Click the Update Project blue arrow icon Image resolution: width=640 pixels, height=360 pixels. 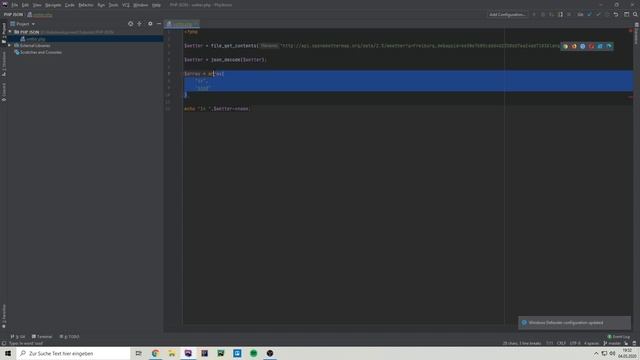[x=589, y=14]
